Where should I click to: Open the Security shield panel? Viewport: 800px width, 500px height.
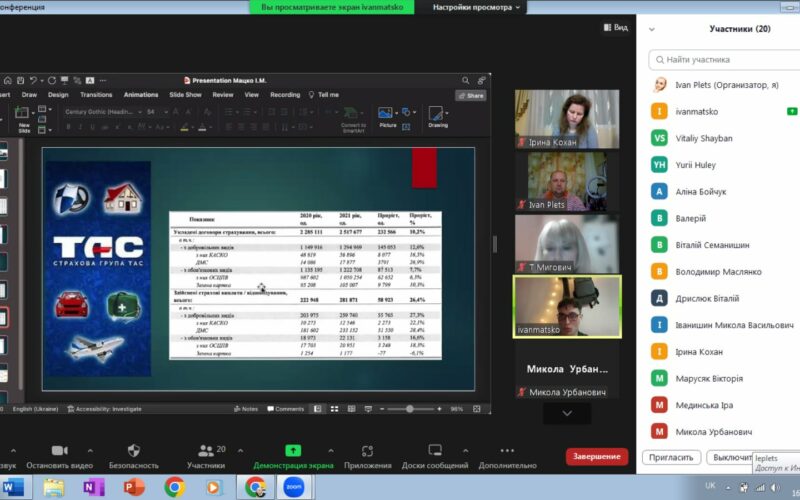pyautogui.click(x=133, y=451)
